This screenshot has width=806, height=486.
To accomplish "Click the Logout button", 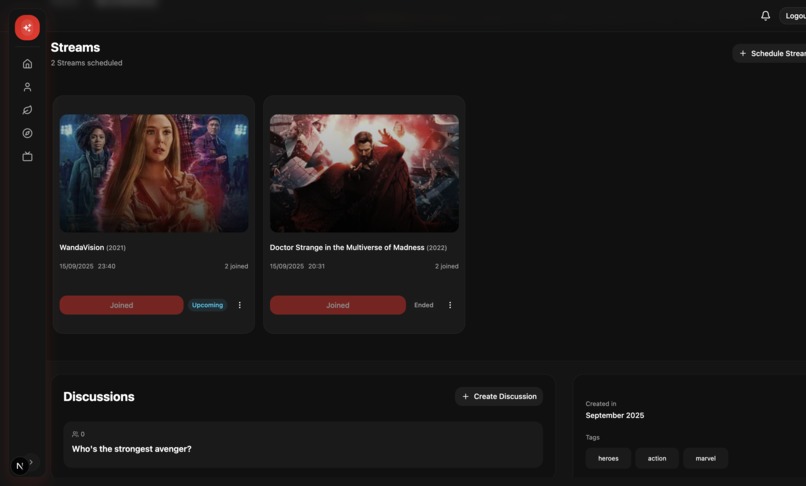I will pyautogui.click(x=793, y=16).
